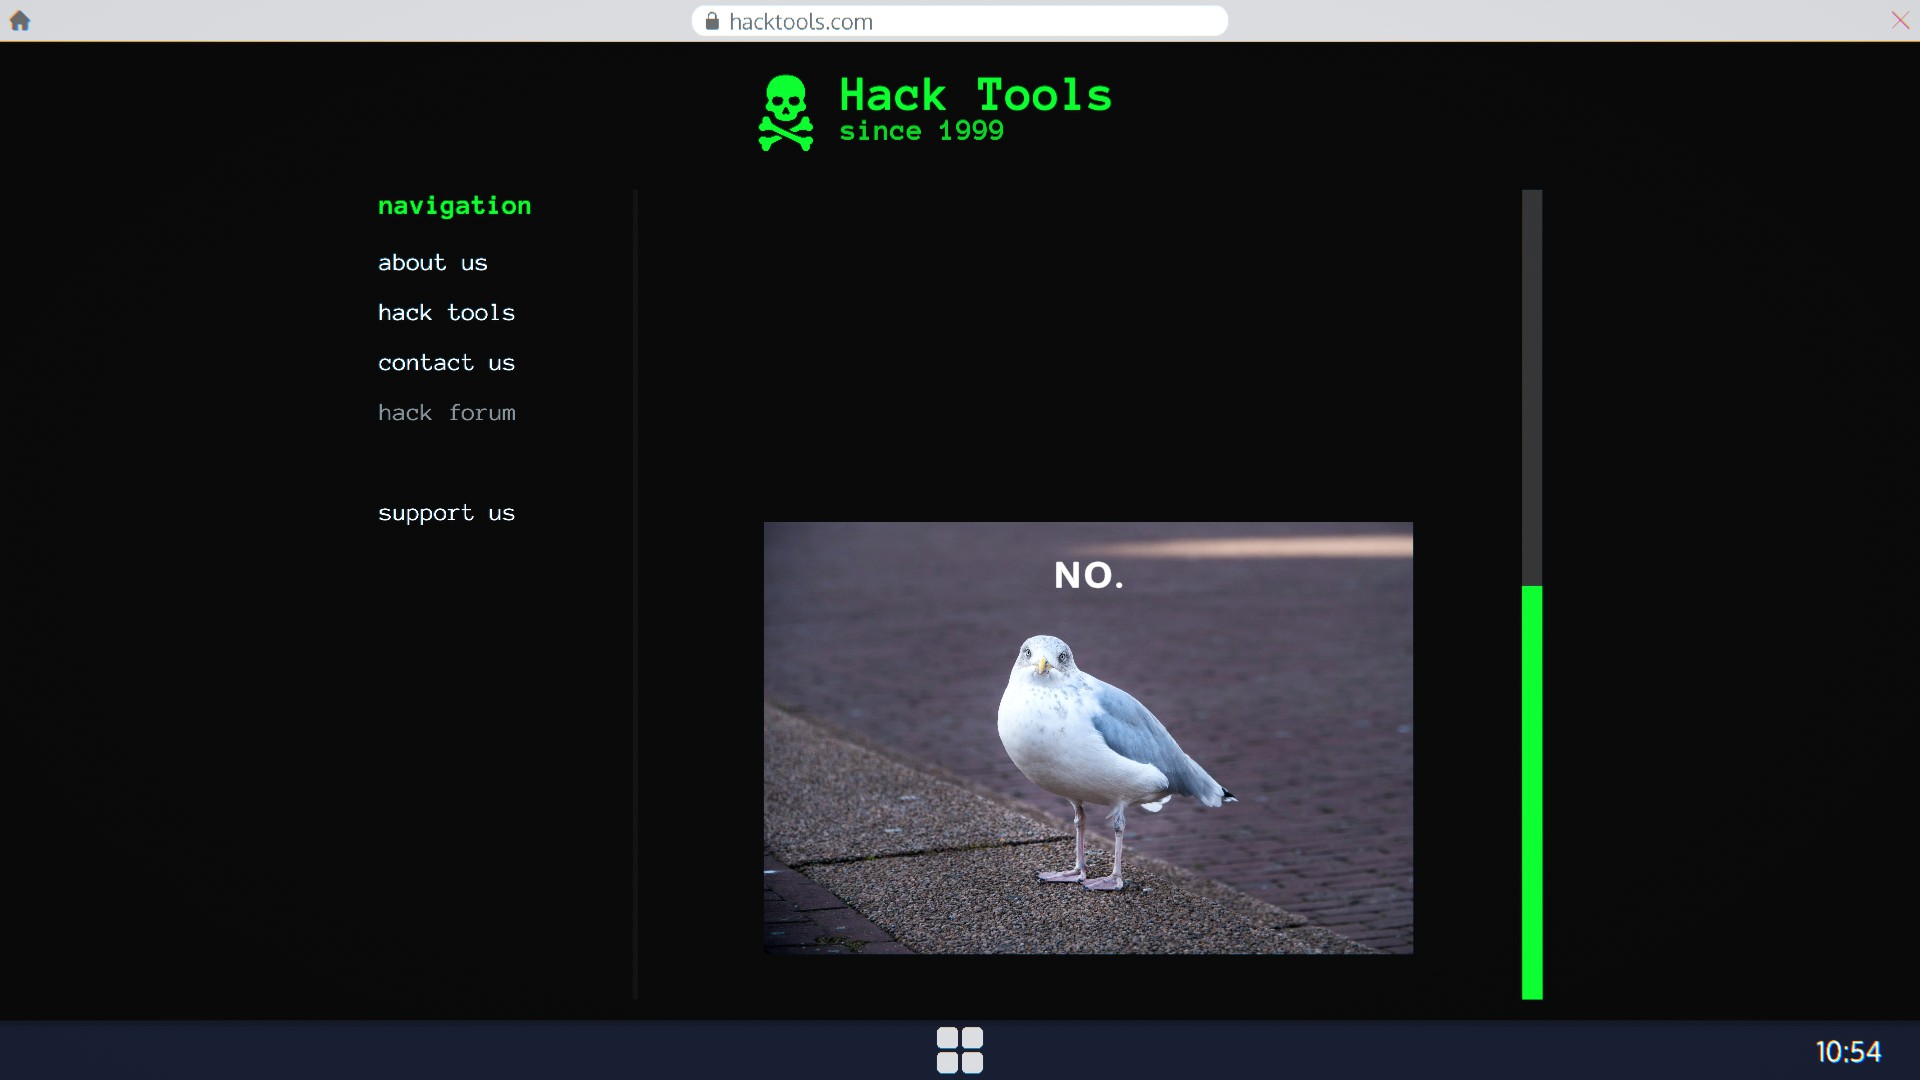Click the gray scrollbar track above thumb
Image resolution: width=1920 pixels, height=1080 pixels.
click(x=1532, y=387)
